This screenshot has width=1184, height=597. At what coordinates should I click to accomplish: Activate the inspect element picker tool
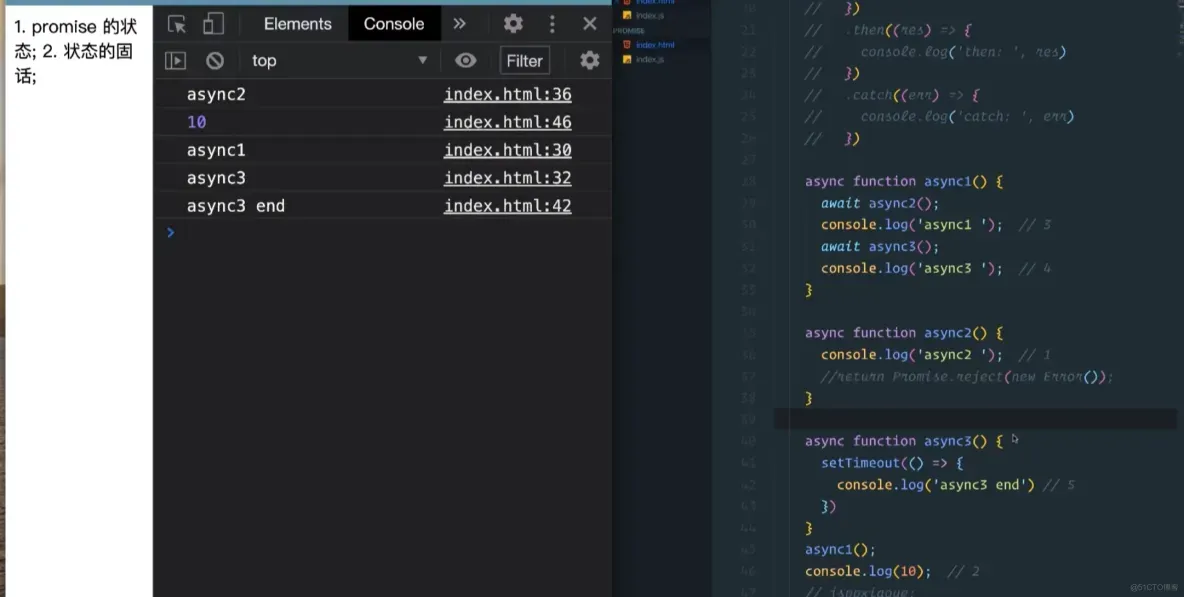pos(177,24)
